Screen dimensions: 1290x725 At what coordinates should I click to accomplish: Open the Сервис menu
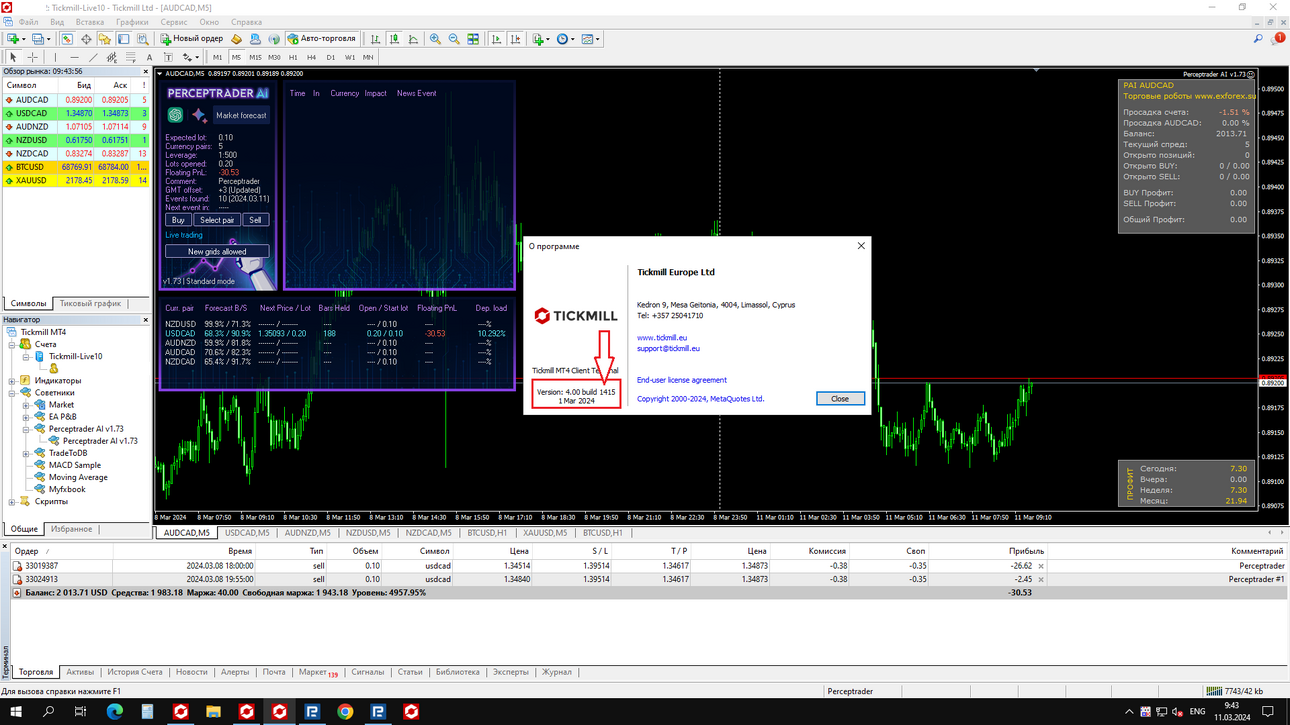point(174,22)
